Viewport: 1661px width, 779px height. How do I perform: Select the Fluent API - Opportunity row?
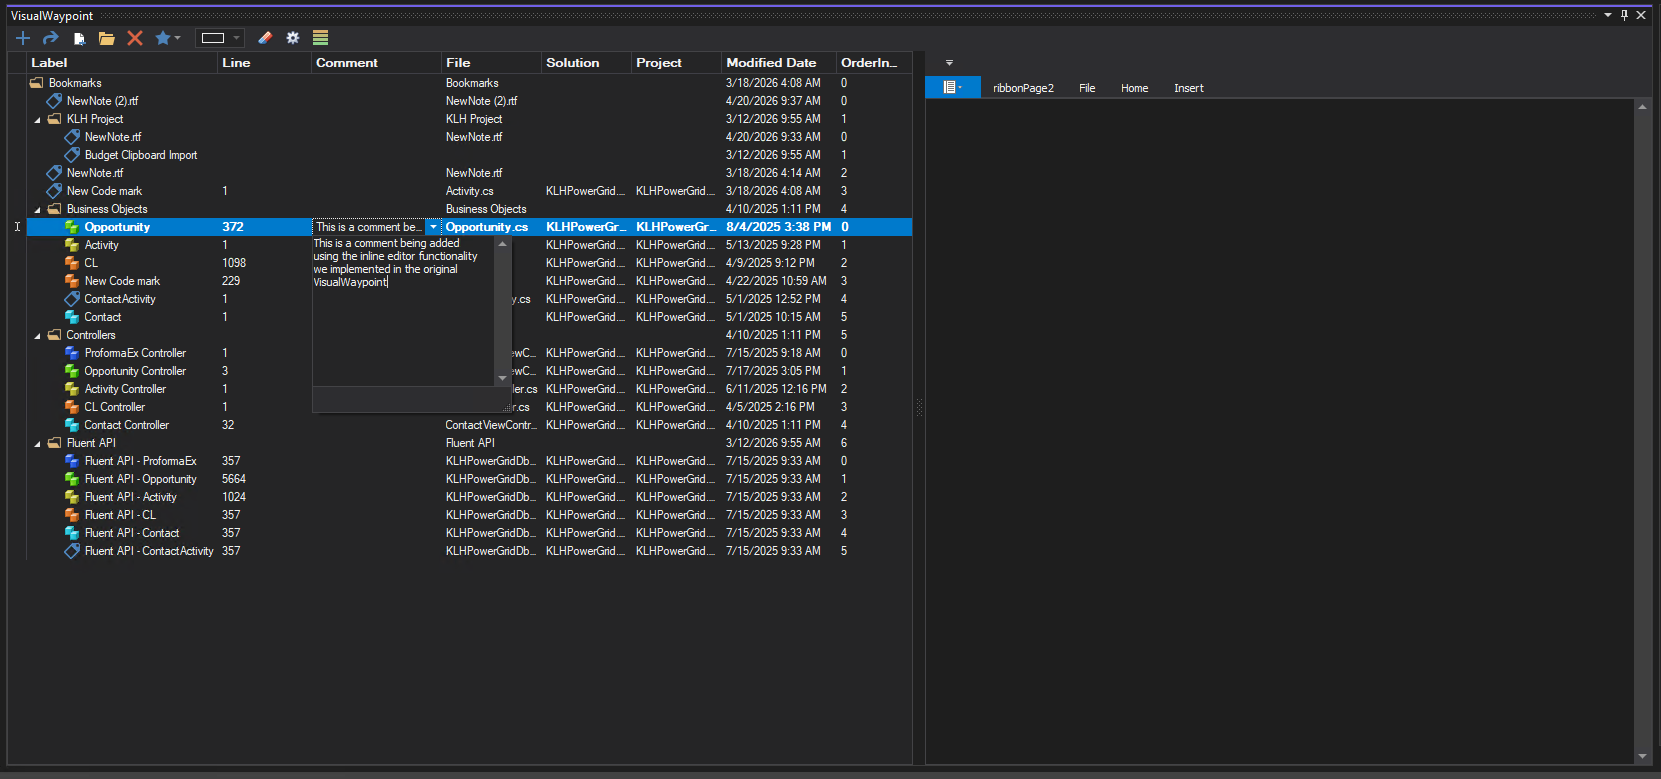tap(469, 479)
